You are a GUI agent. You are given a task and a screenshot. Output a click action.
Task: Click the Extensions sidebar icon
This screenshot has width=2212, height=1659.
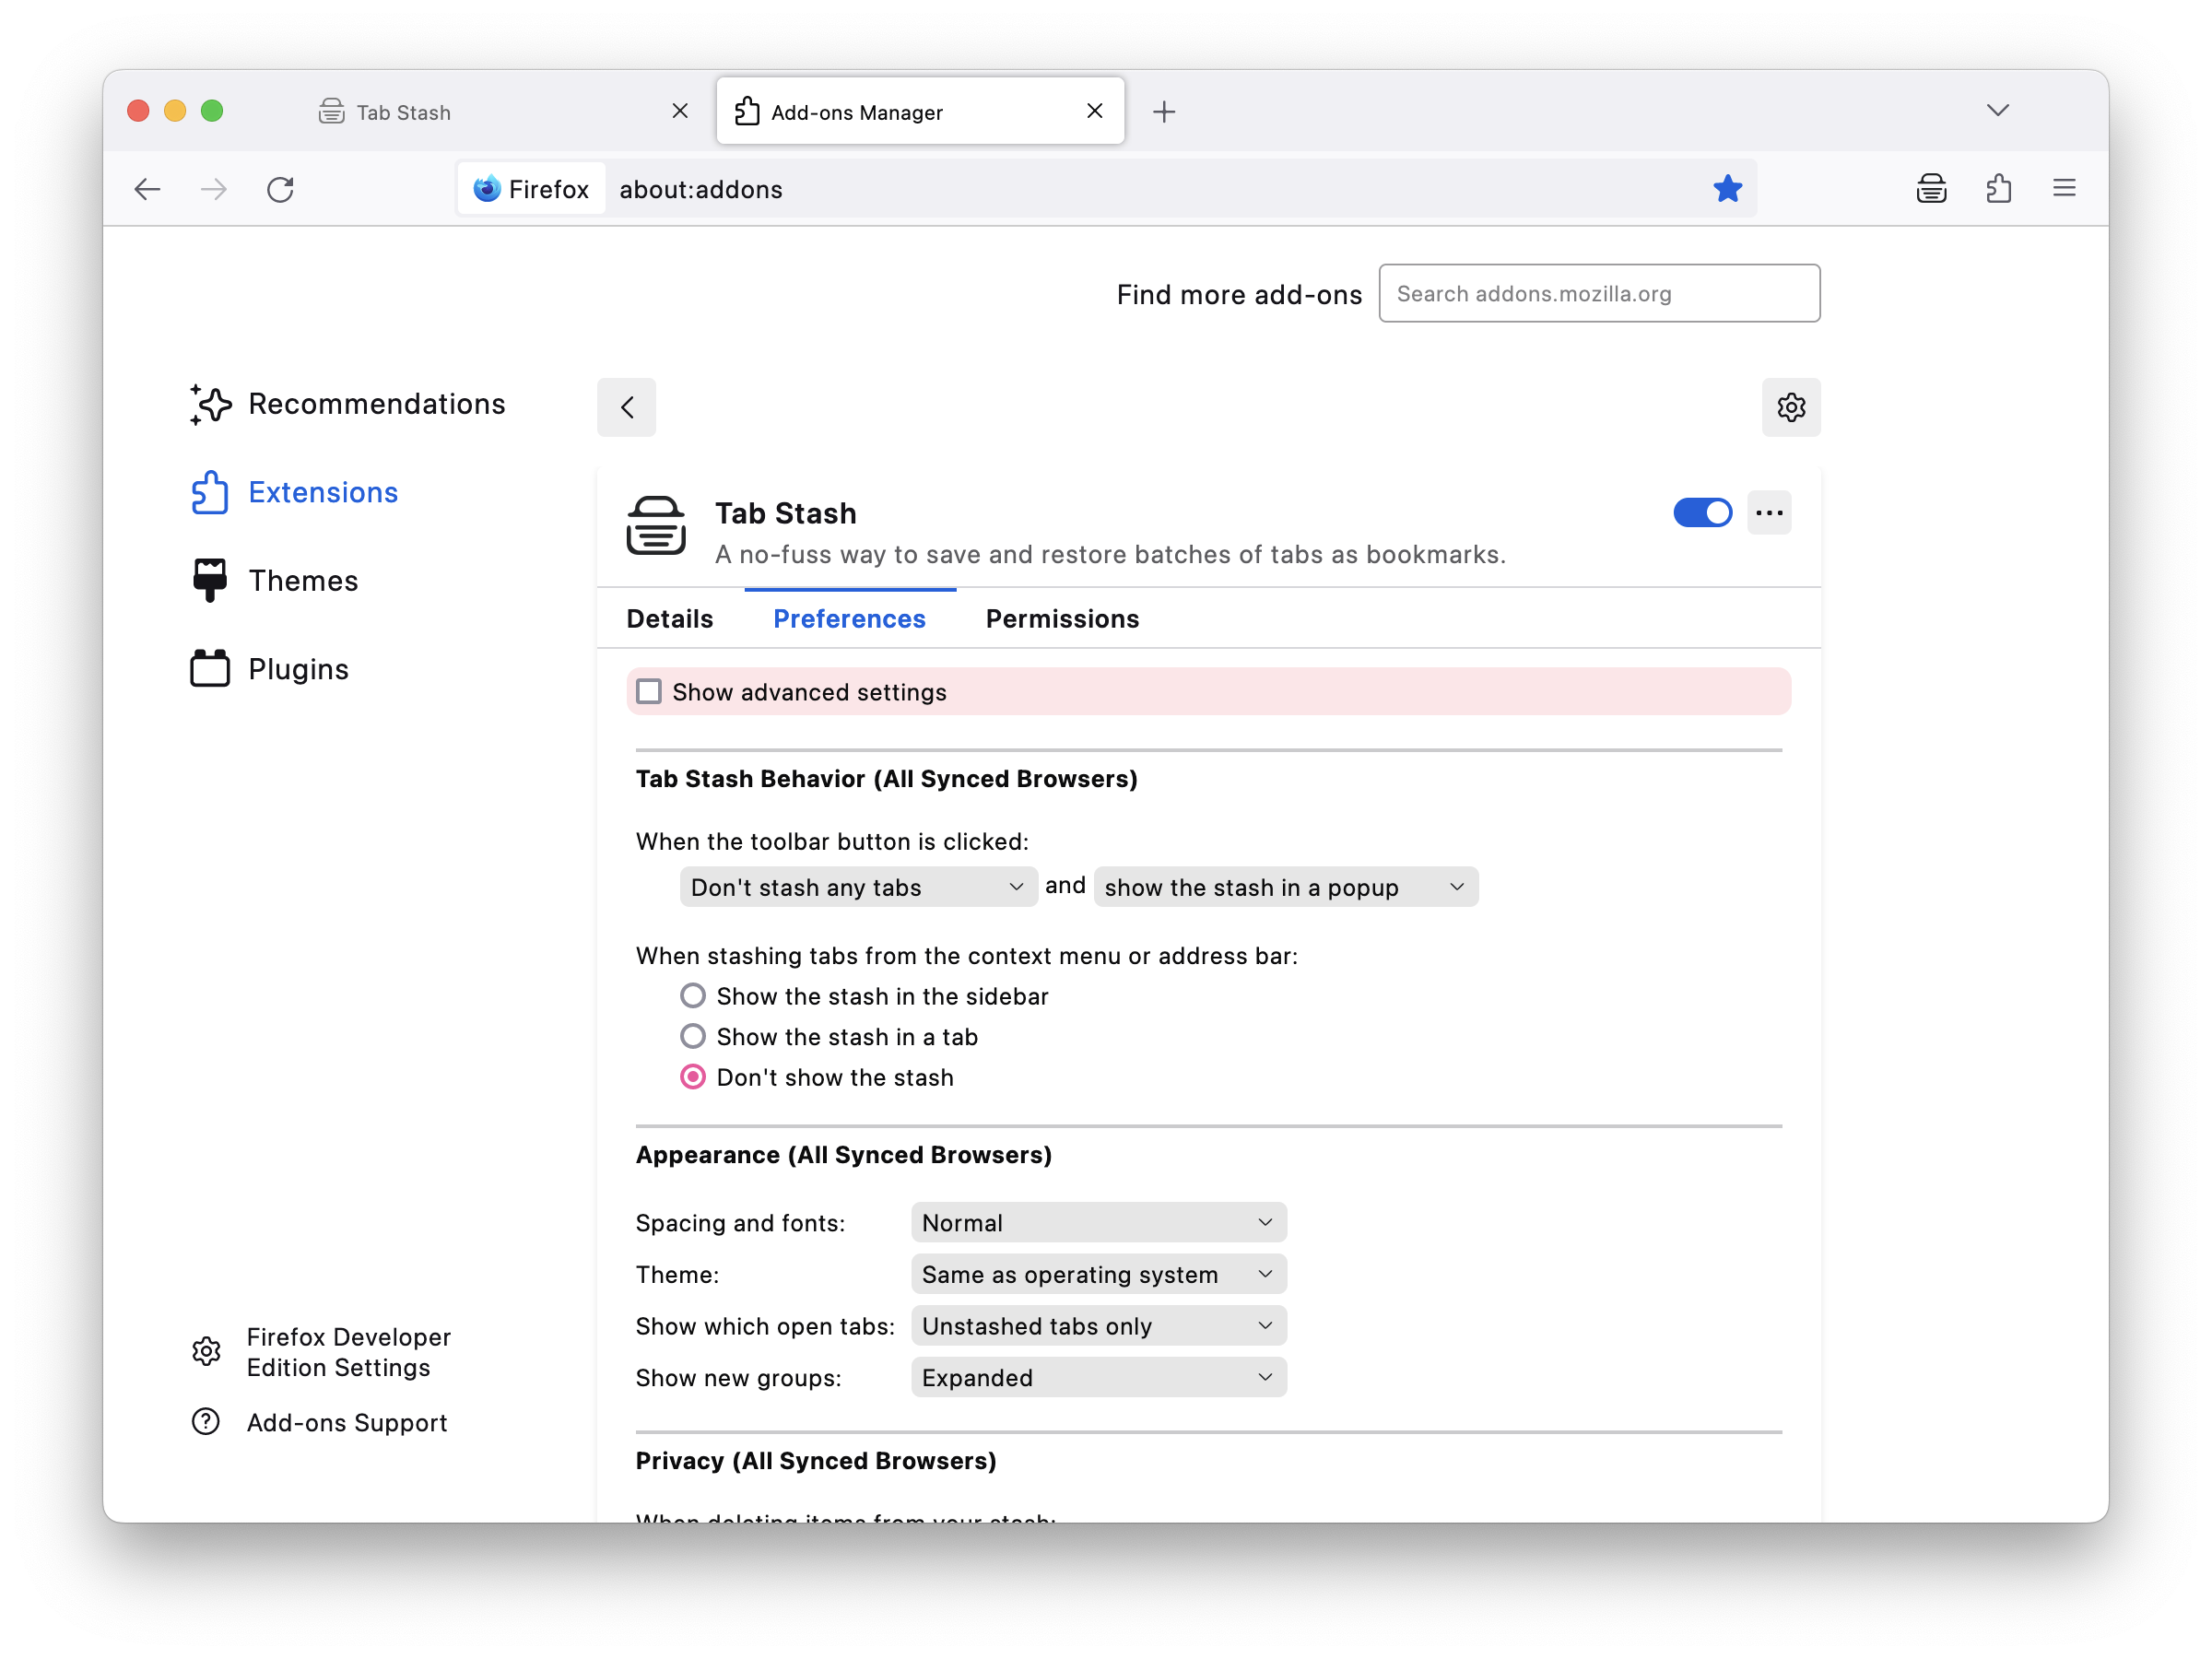point(209,491)
